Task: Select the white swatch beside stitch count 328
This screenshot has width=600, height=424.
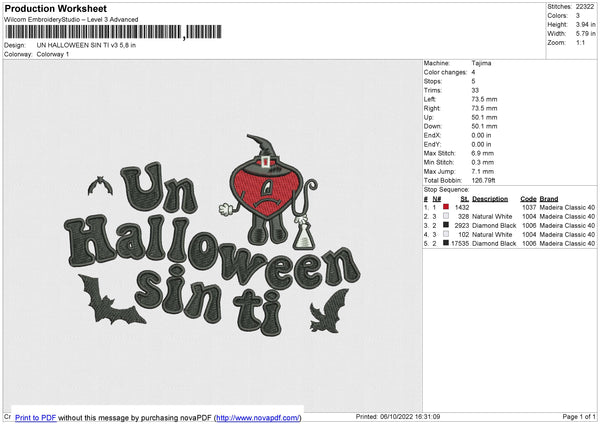Action: (x=446, y=216)
